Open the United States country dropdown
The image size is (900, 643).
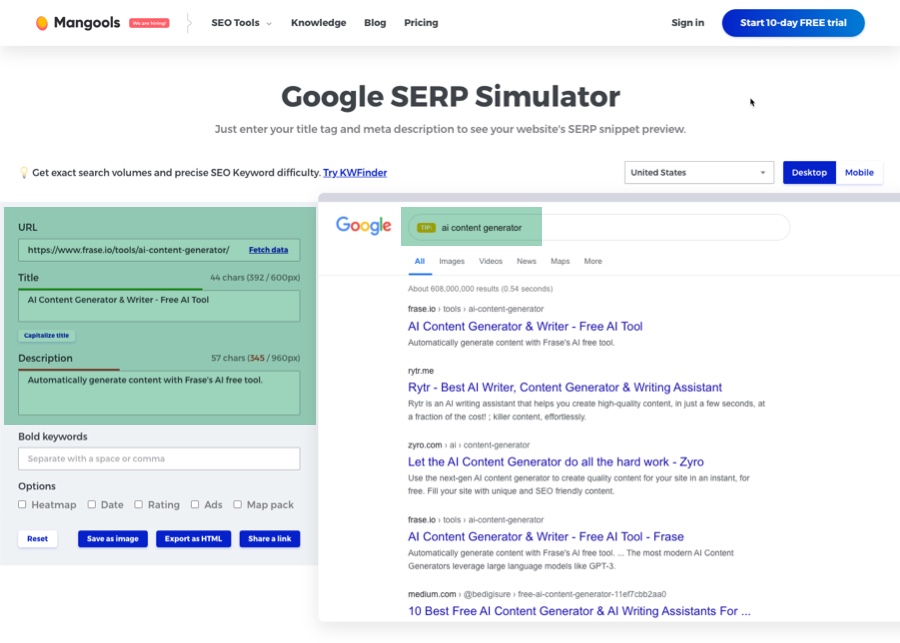699,172
